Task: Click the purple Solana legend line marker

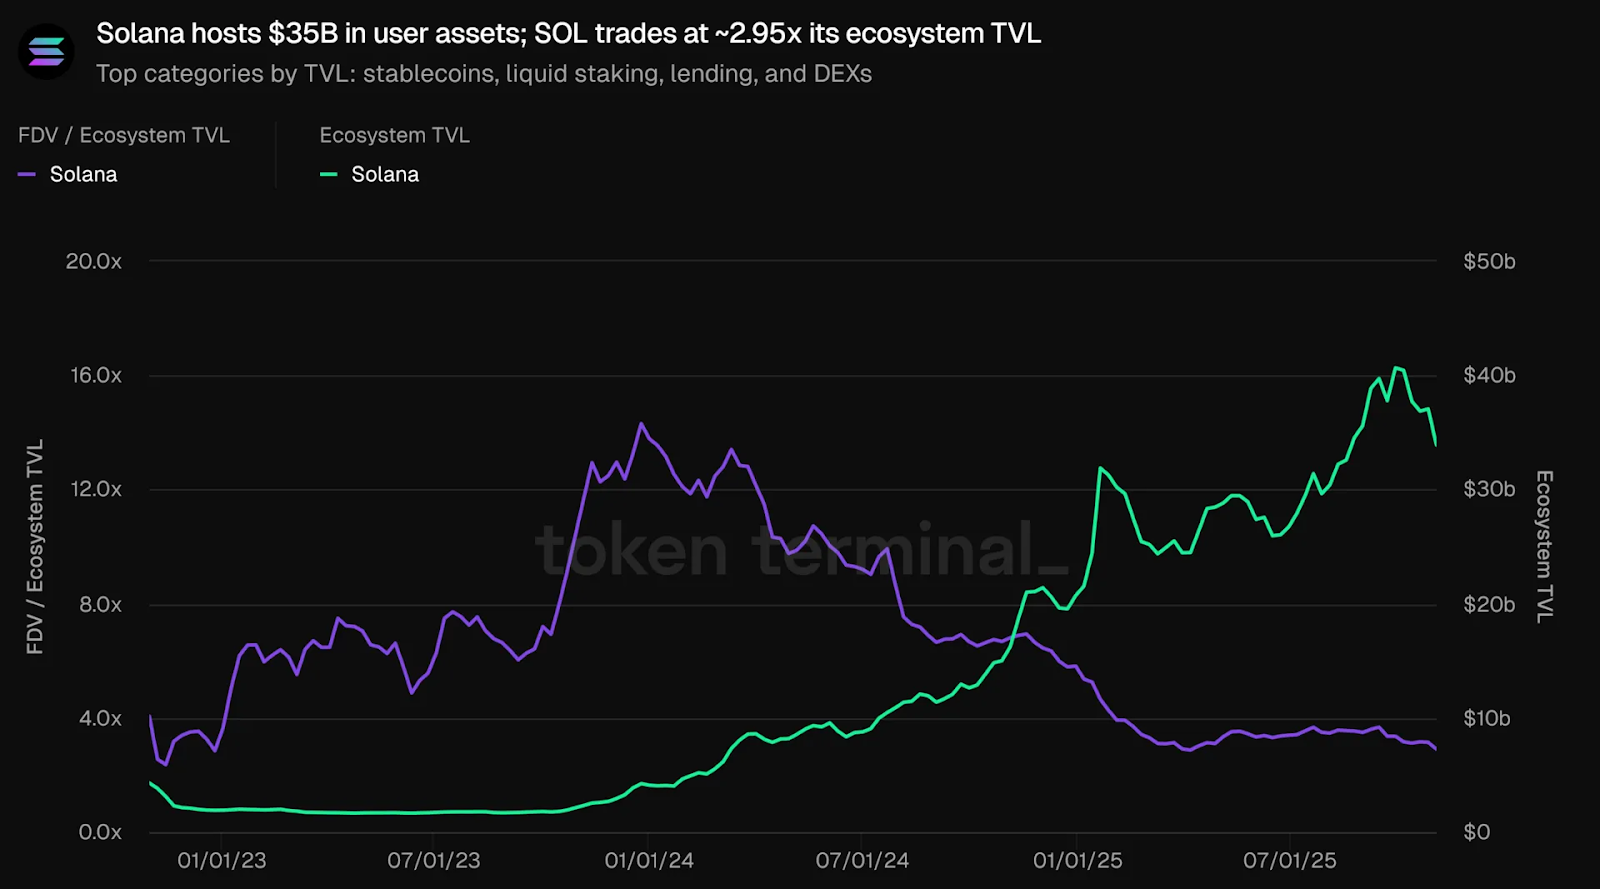Action: click(27, 175)
